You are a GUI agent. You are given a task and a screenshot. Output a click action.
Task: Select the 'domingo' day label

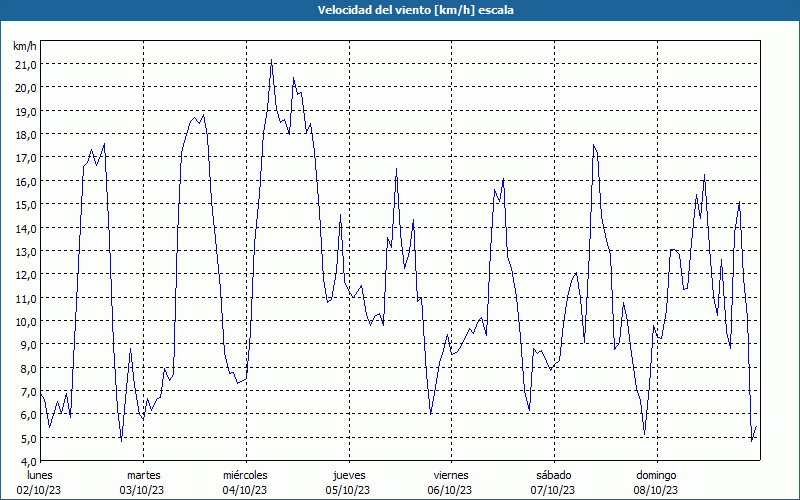656,475
